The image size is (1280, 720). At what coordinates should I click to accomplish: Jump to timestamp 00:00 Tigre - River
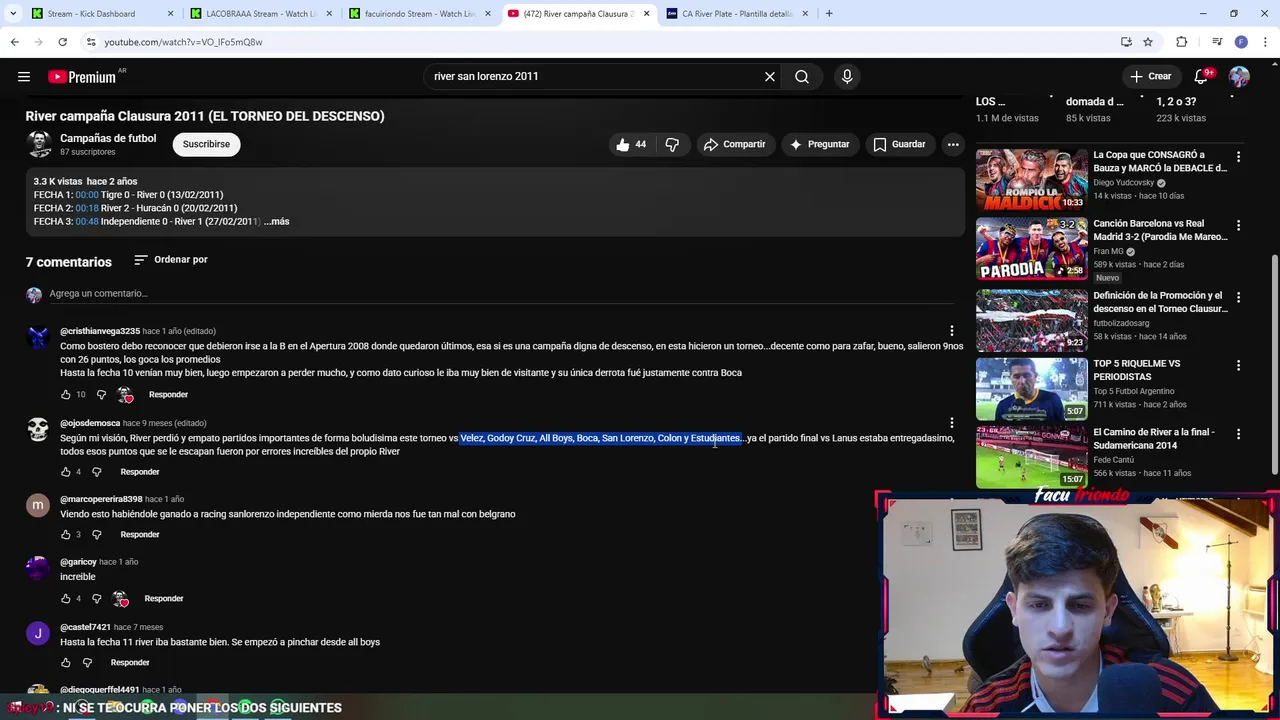tap(87, 195)
